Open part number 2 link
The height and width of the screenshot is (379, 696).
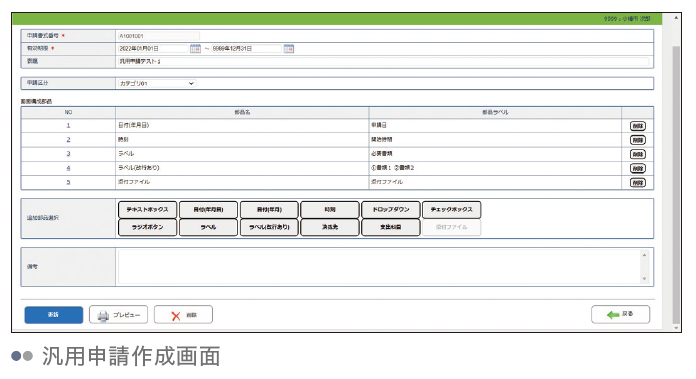pyautogui.click(x=68, y=139)
